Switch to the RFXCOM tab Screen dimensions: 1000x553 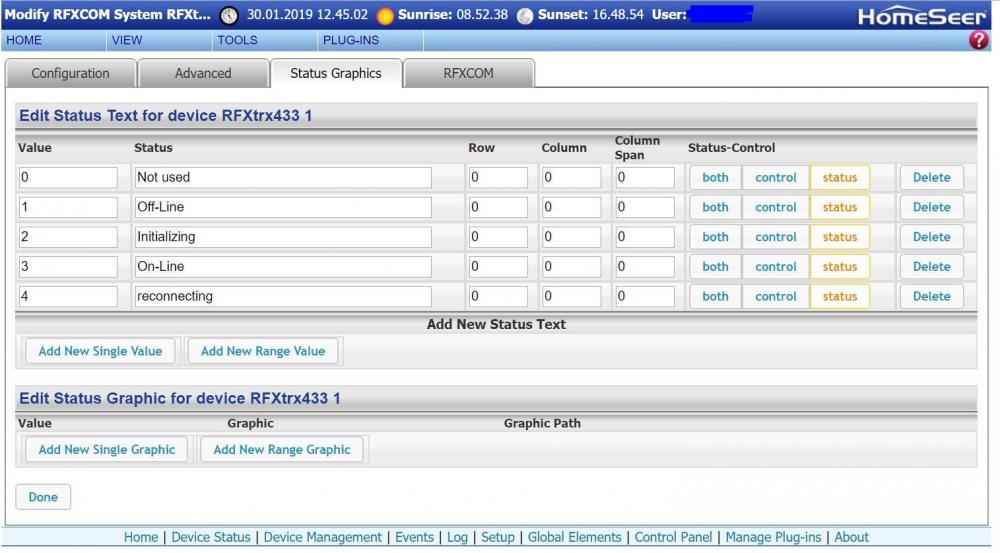[468, 74]
